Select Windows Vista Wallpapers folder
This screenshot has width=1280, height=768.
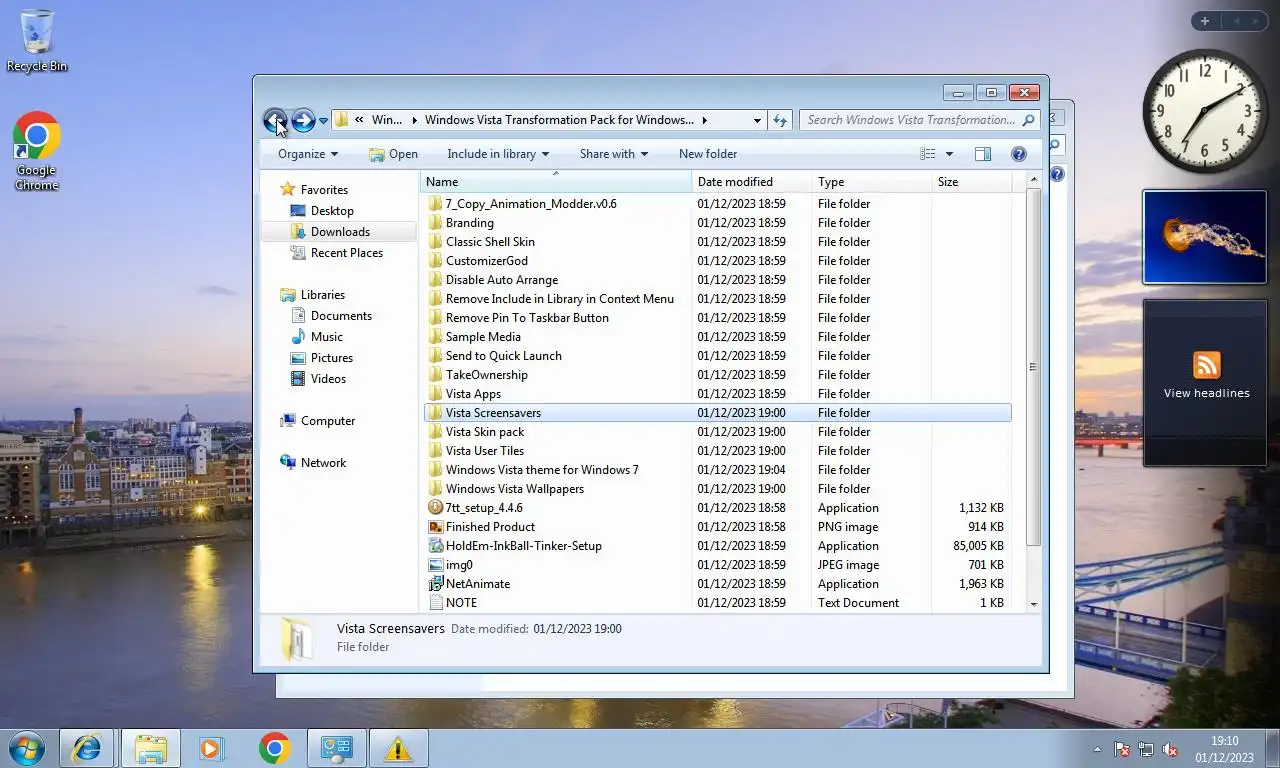(x=514, y=489)
